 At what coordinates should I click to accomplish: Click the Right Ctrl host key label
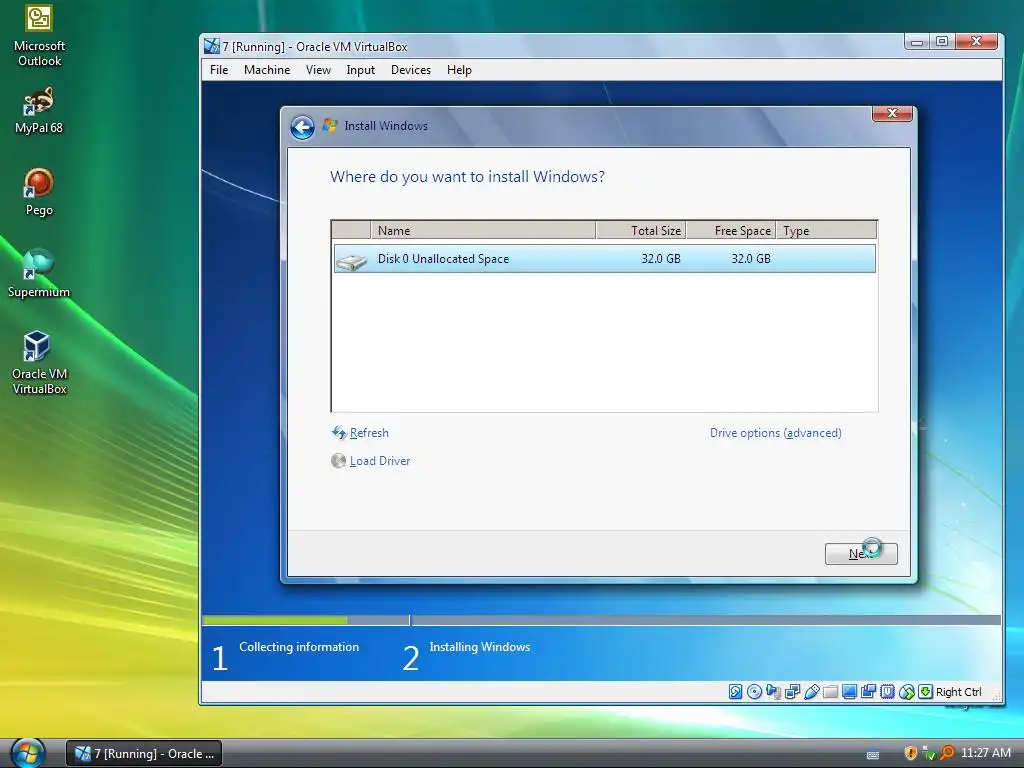[959, 692]
